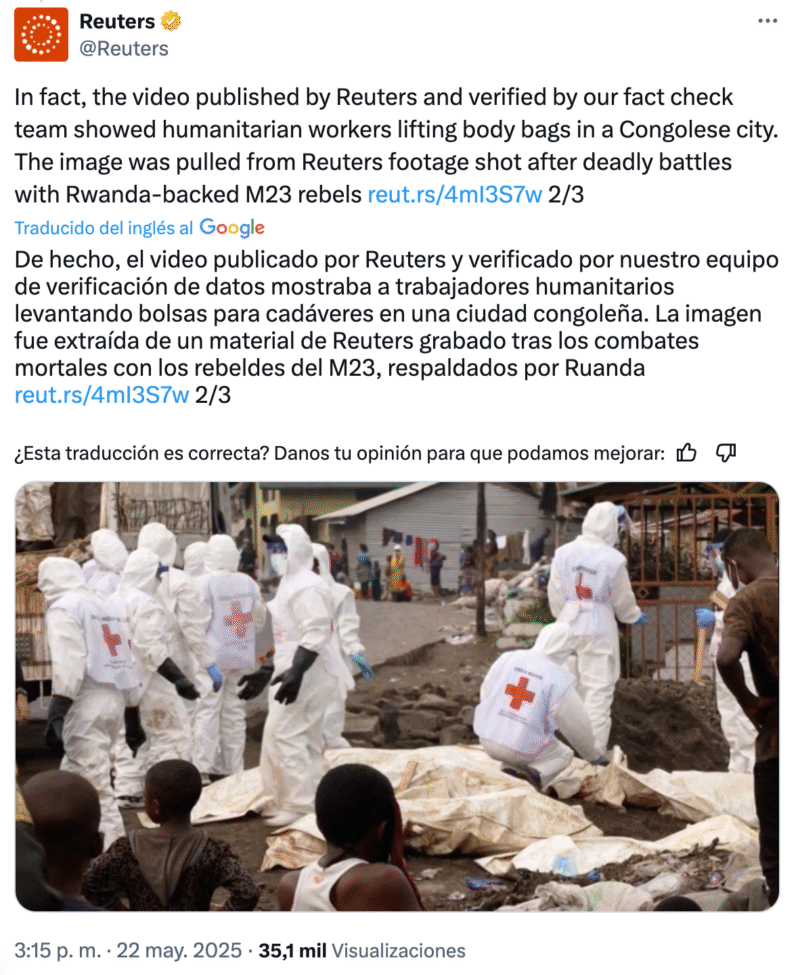Open reut.rs link in the English text
The image size is (800, 975).
(x=454, y=195)
